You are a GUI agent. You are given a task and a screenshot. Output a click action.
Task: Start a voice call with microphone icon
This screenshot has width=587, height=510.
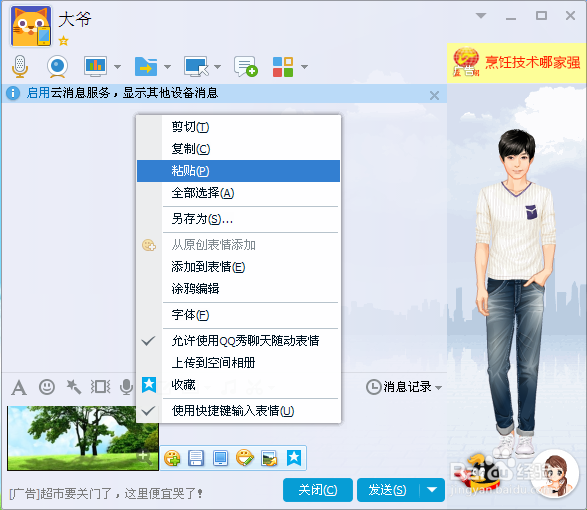[x=20, y=67]
